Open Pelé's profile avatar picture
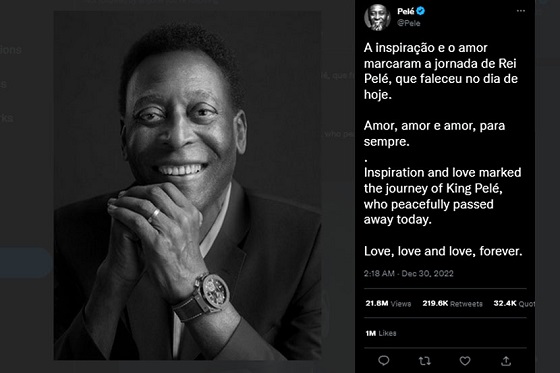Image resolution: width=560 pixels, height=373 pixels. (377, 17)
